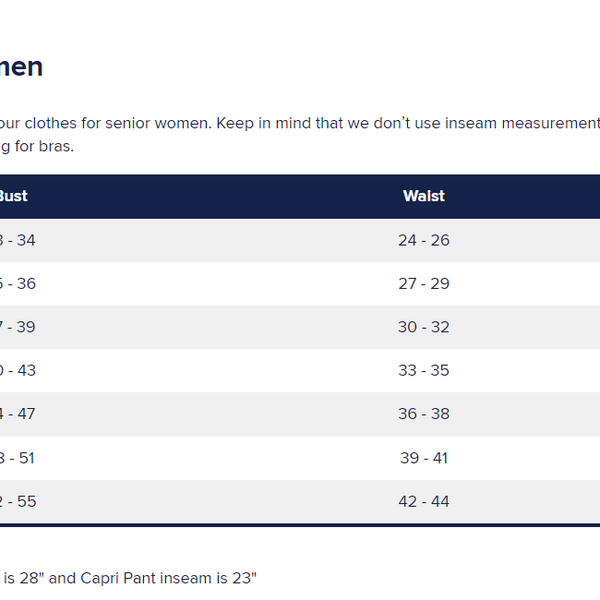Screen dimensions: 600x600
Task: Click the 33 - 35 waist value
Action: (x=423, y=371)
